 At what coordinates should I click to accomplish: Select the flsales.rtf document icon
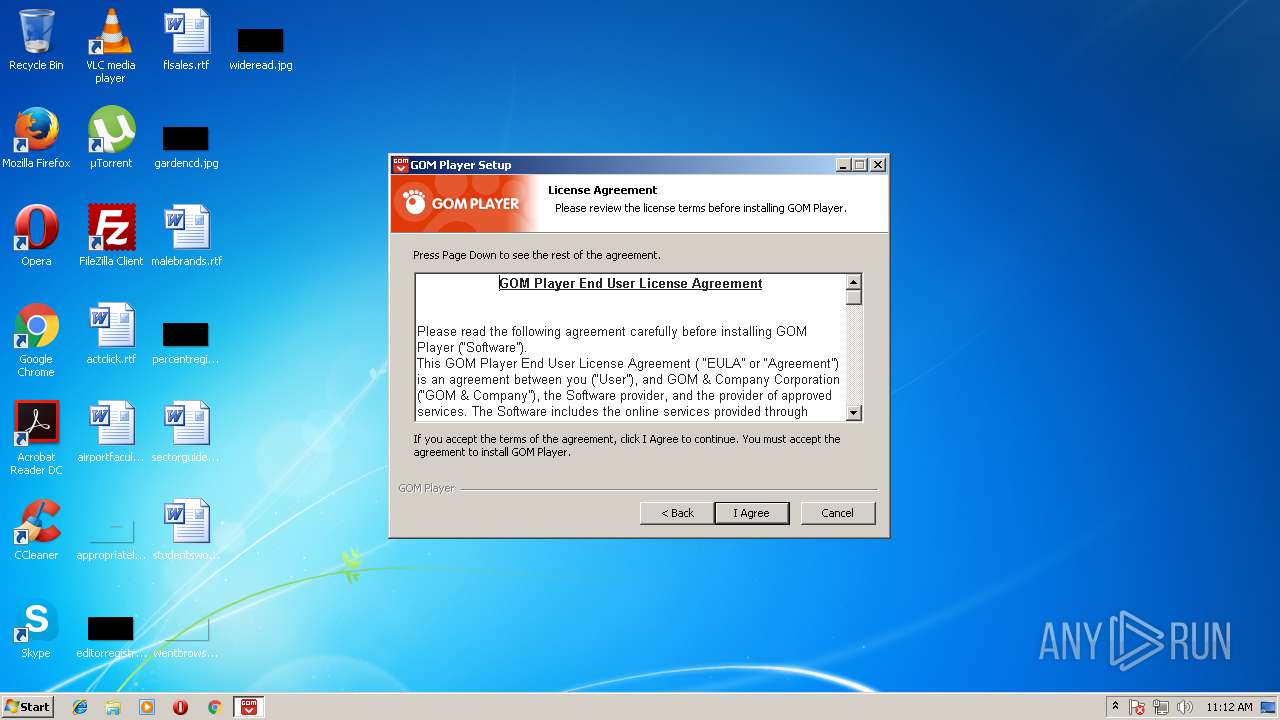point(186,40)
